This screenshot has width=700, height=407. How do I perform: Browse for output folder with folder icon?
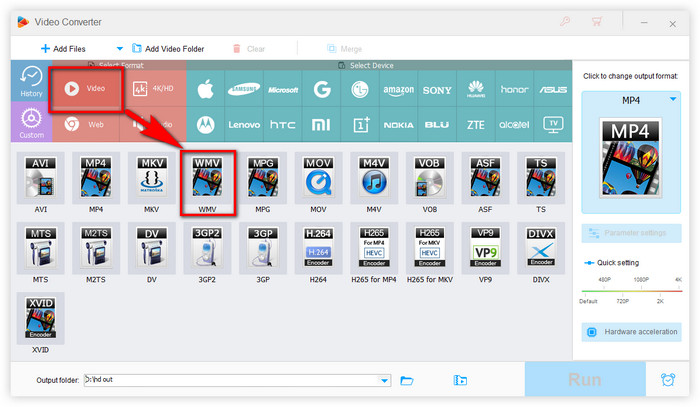pos(407,380)
